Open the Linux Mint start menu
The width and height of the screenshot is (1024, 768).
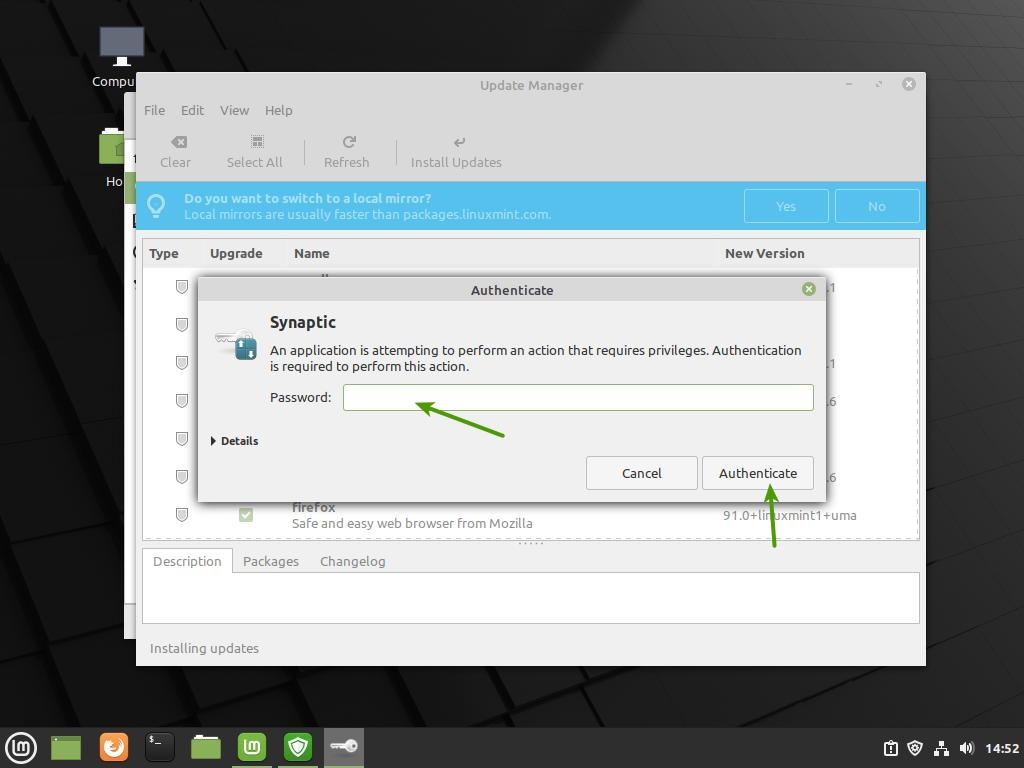[x=21, y=747]
